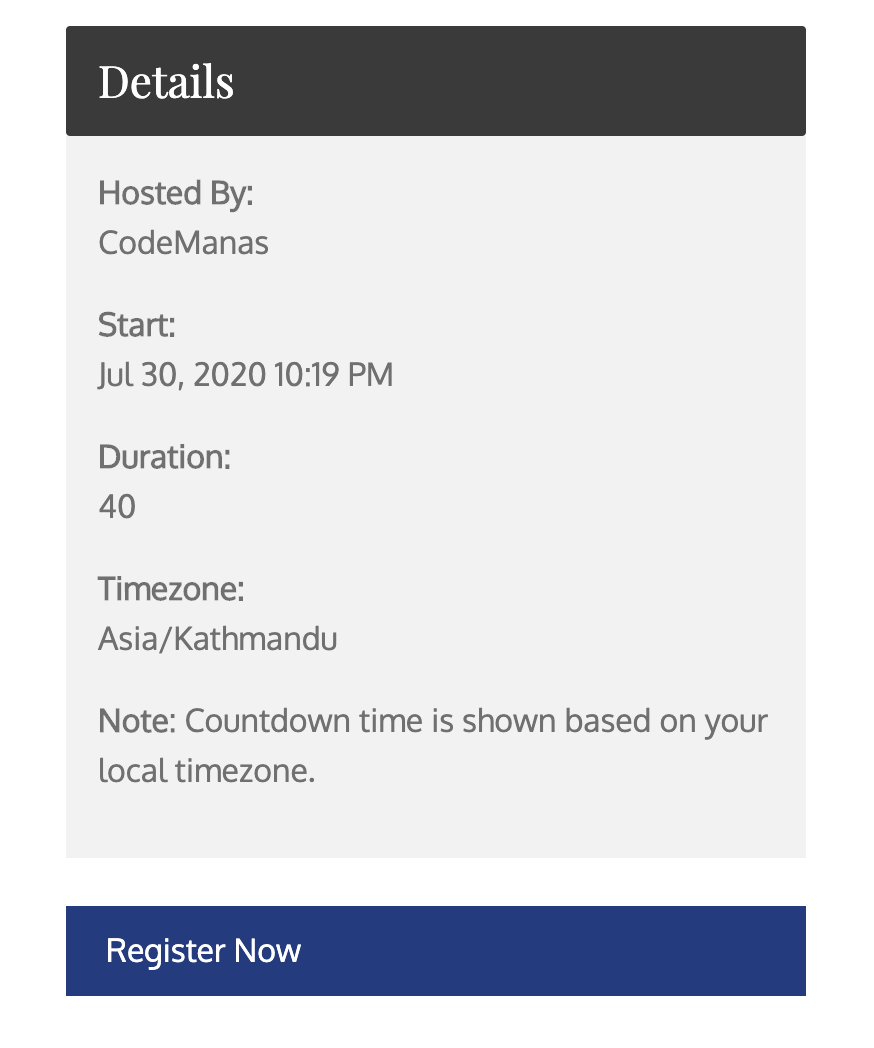Click the 10:19 PM start time
The height and width of the screenshot is (1048, 874).
click(x=333, y=374)
